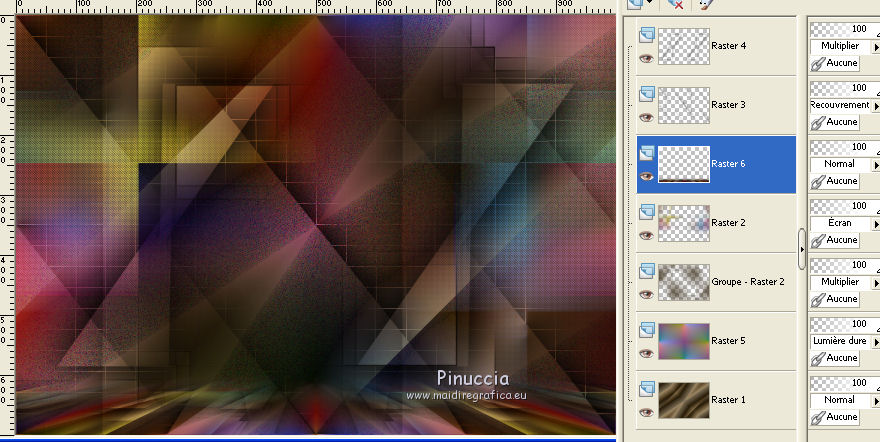This screenshot has width=880, height=442.
Task: Hide the selected Raster 6 layer
Action: pos(647,176)
